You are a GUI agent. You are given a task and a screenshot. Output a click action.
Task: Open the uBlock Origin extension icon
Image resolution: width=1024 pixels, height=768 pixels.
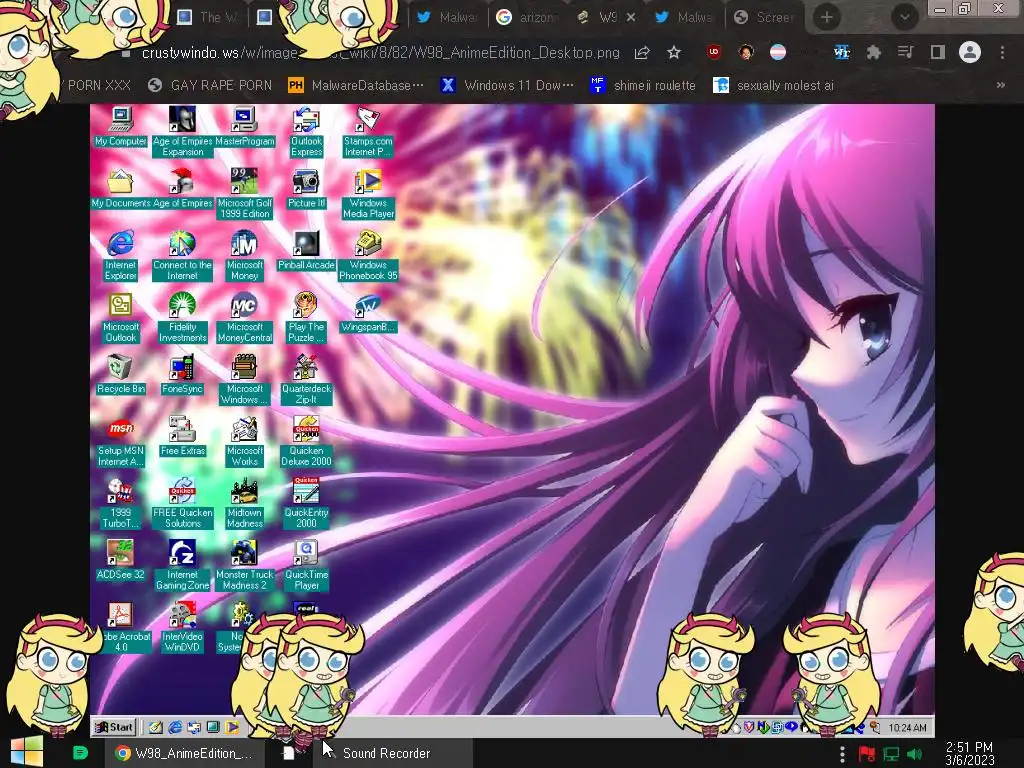click(714, 52)
